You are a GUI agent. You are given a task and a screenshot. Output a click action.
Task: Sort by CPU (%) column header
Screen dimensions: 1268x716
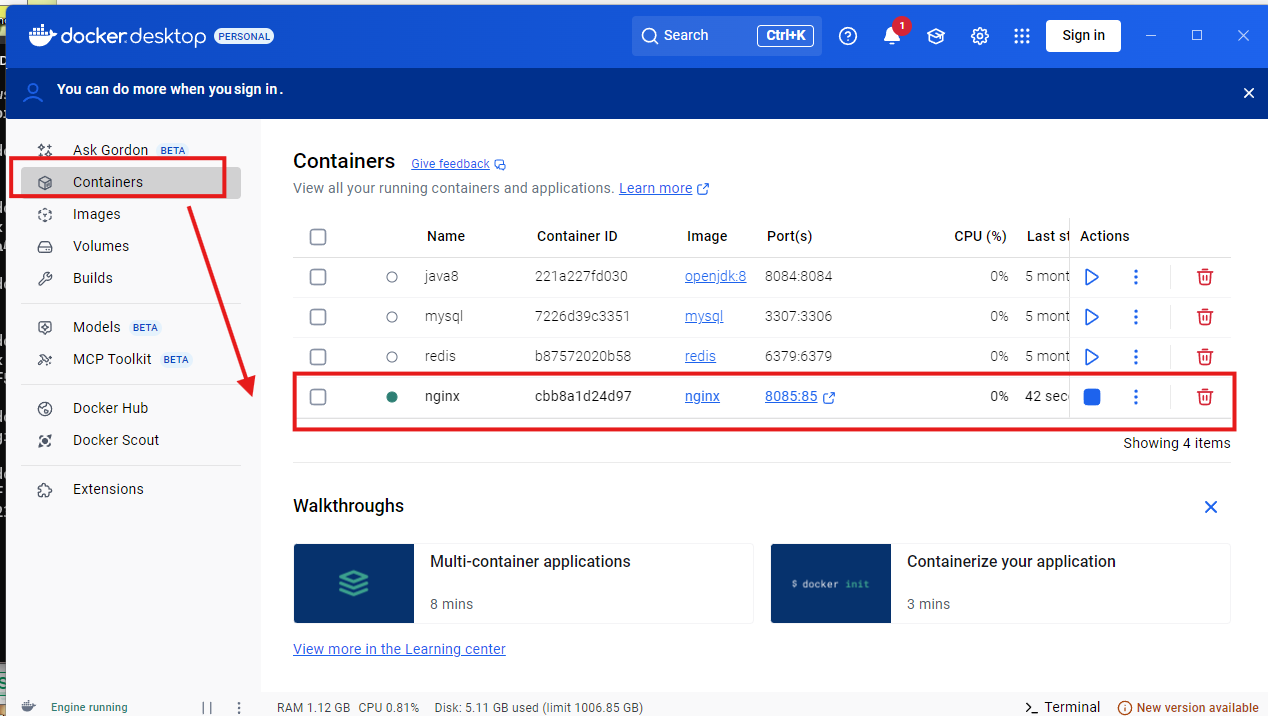coord(980,237)
